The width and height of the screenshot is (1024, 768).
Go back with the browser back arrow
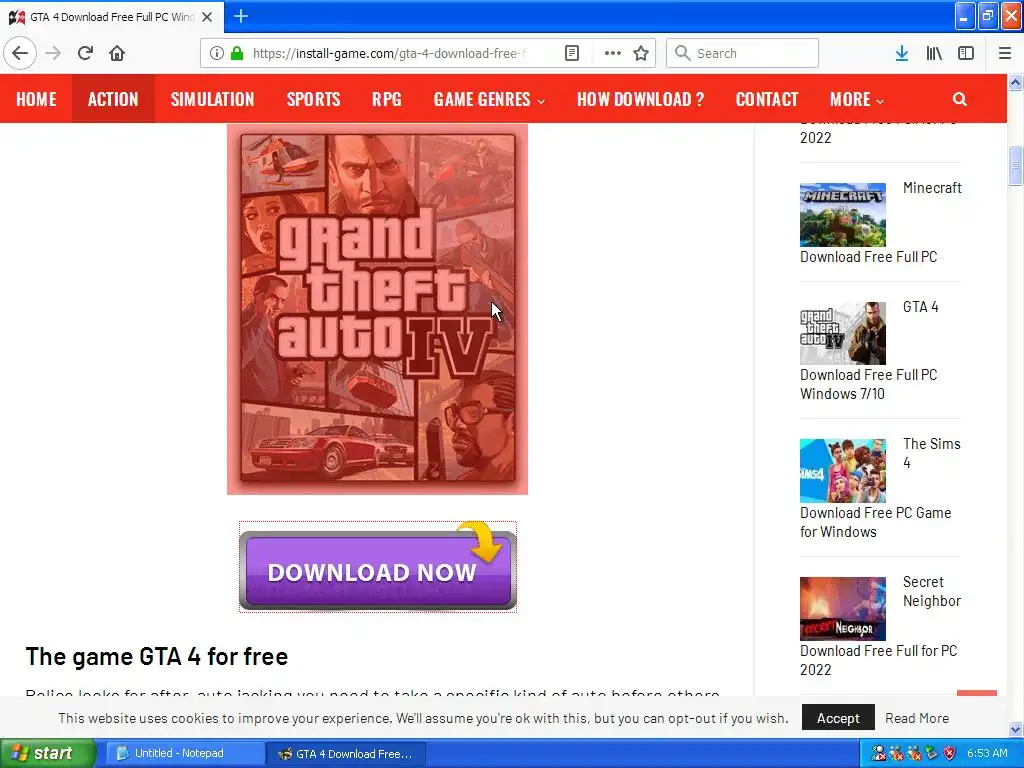click(x=20, y=53)
